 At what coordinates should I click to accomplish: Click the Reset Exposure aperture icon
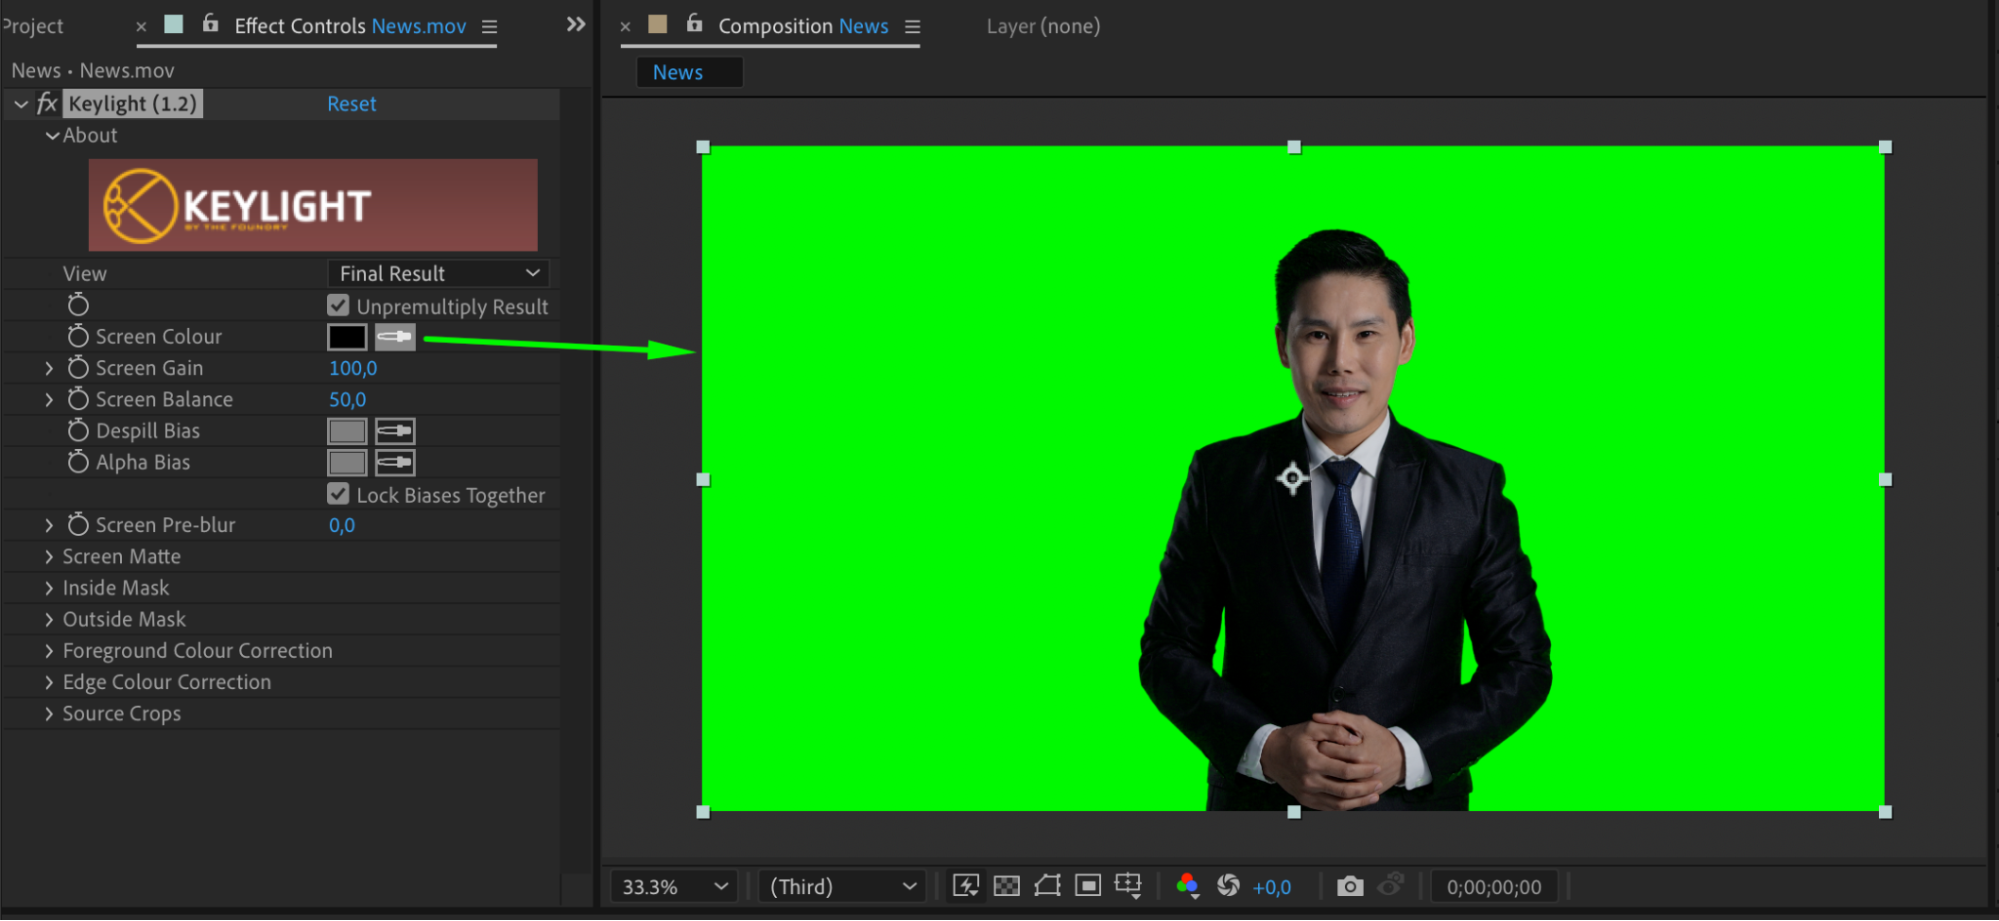1228,886
